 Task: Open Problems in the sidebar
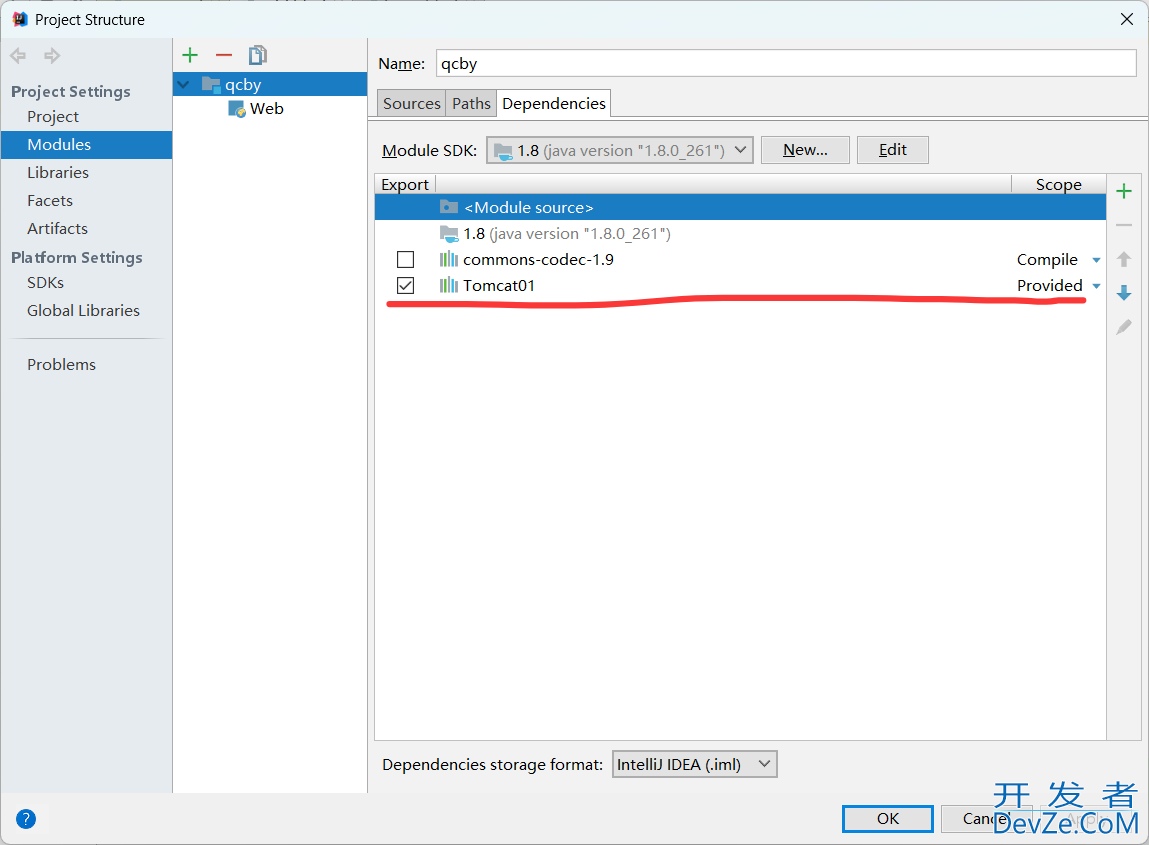(62, 364)
